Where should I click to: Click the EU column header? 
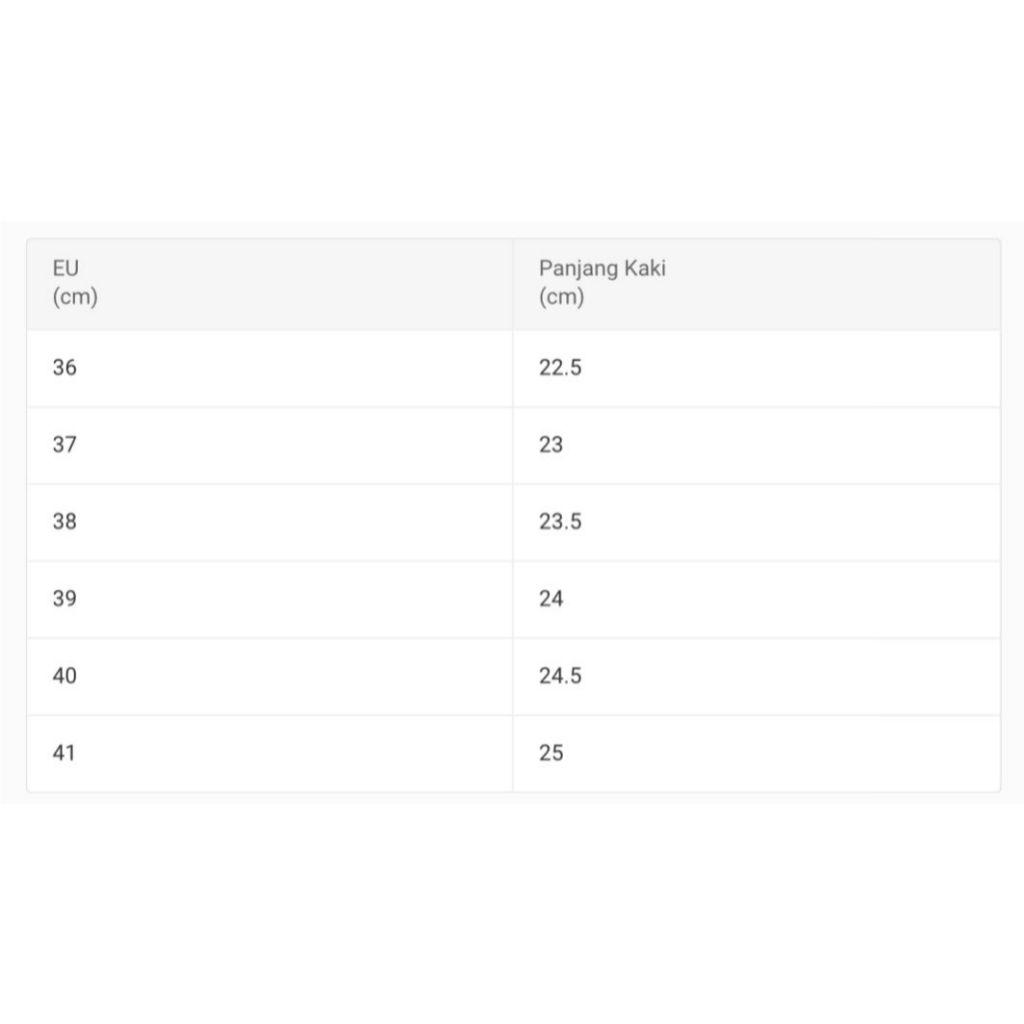pos(66,268)
